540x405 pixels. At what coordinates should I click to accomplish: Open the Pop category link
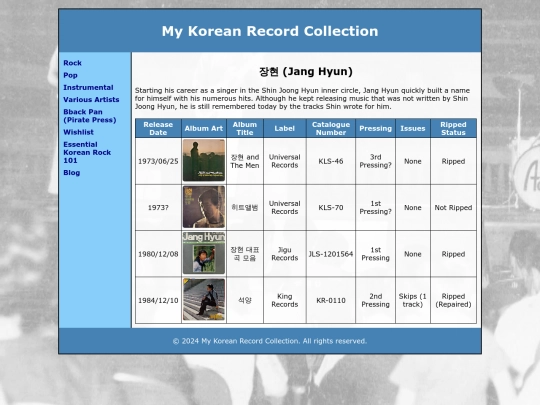[x=70, y=75]
